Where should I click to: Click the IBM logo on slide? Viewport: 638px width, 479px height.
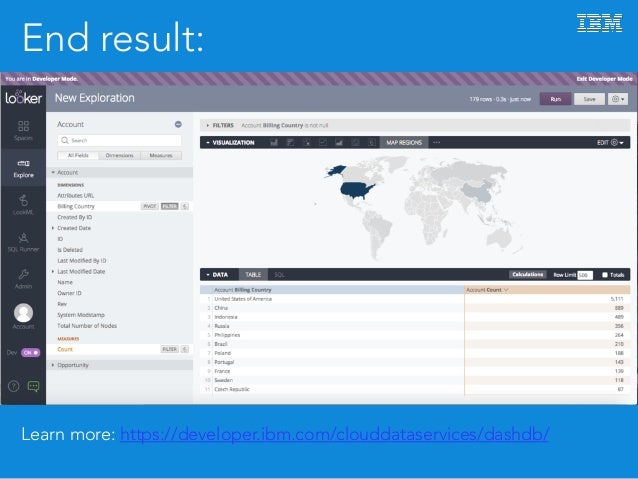pyautogui.click(x=599, y=23)
